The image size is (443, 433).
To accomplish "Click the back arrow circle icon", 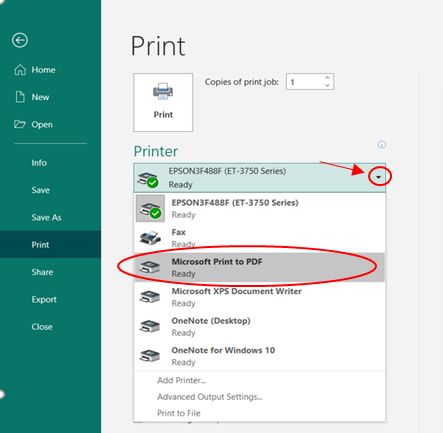I will coord(20,40).
